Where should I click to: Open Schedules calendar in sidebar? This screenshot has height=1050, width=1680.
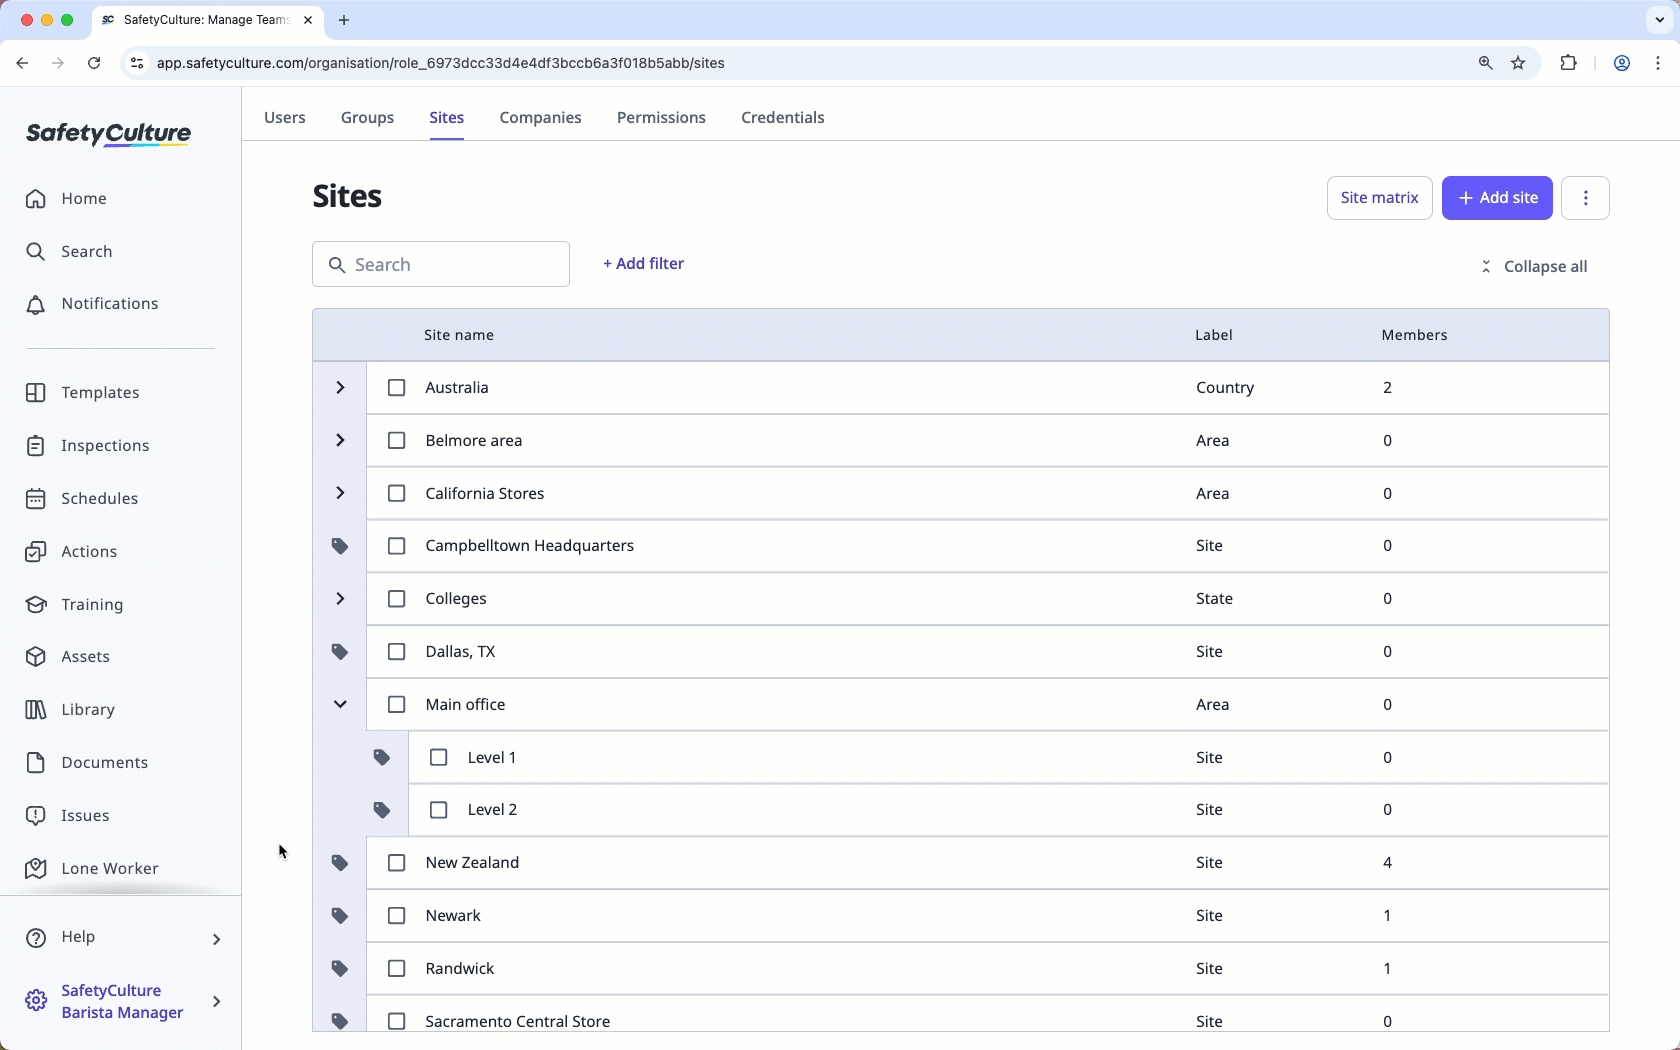click(x=82, y=498)
